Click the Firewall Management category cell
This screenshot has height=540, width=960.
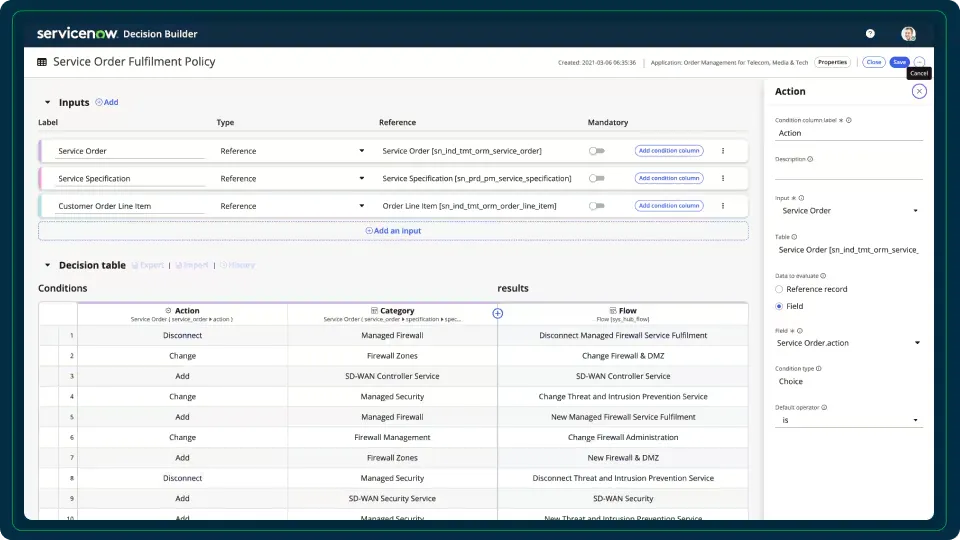pos(392,437)
